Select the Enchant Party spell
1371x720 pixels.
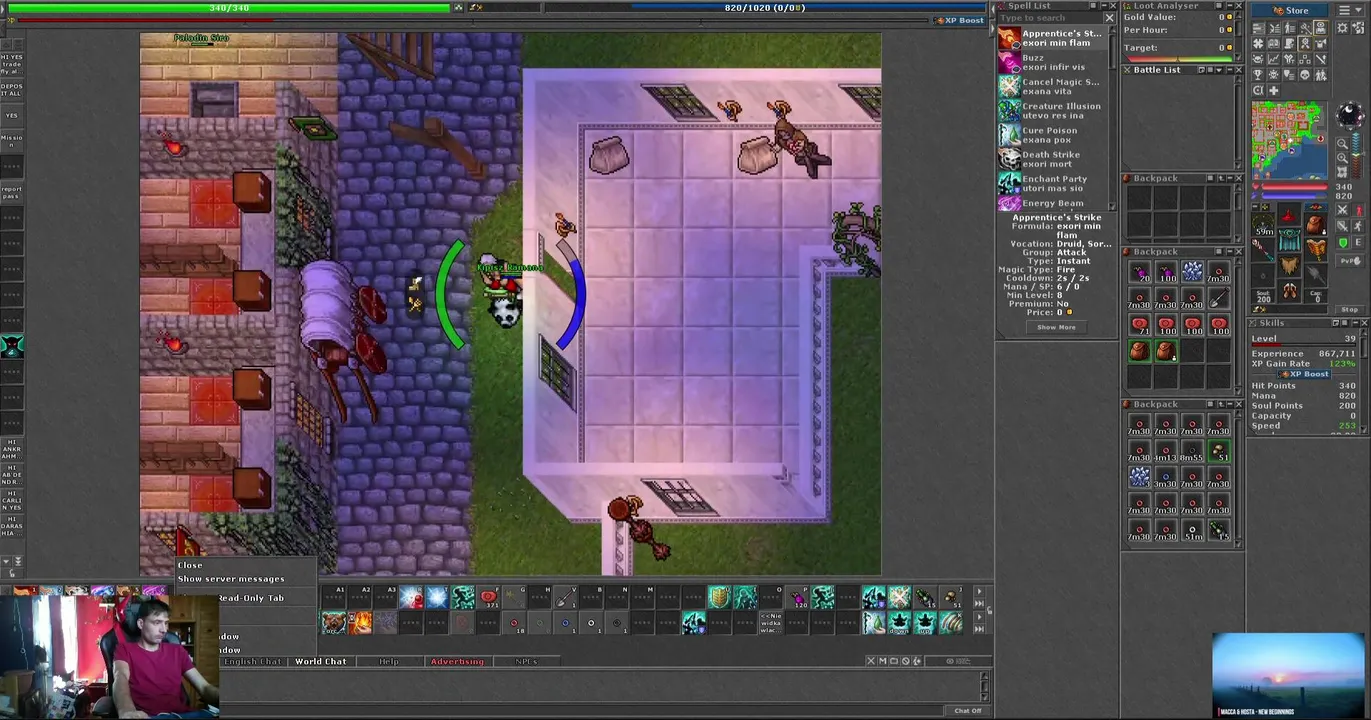pyautogui.click(x=1054, y=183)
